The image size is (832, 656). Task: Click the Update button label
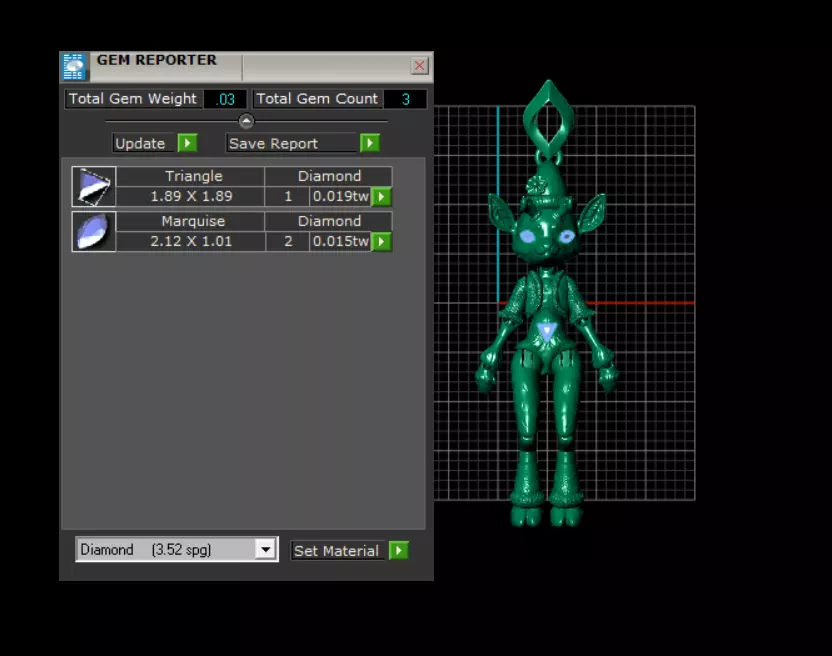[x=143, y=143]
